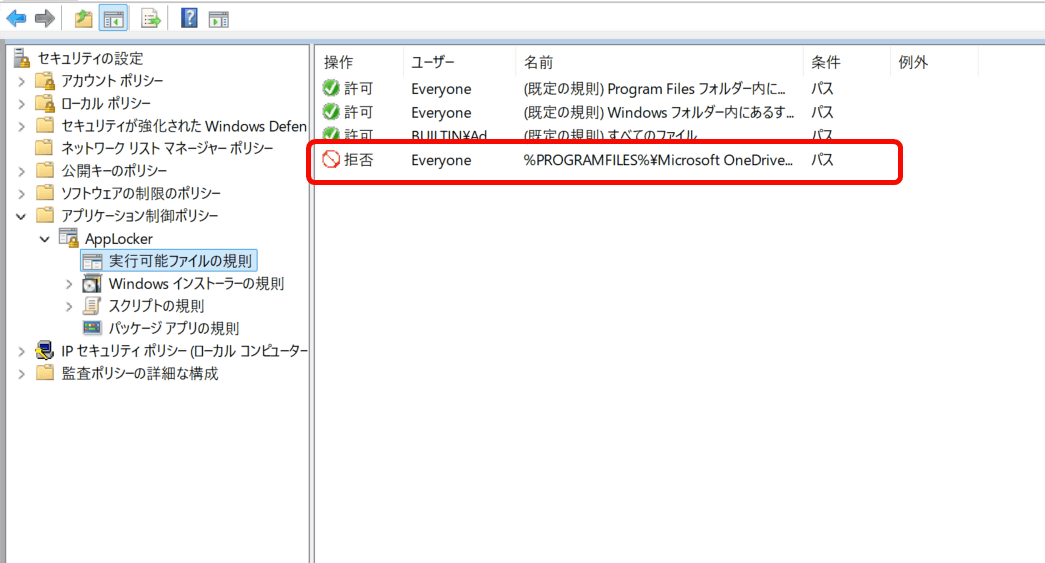Expand the ローカル ポリシー node

click(22, 103)
